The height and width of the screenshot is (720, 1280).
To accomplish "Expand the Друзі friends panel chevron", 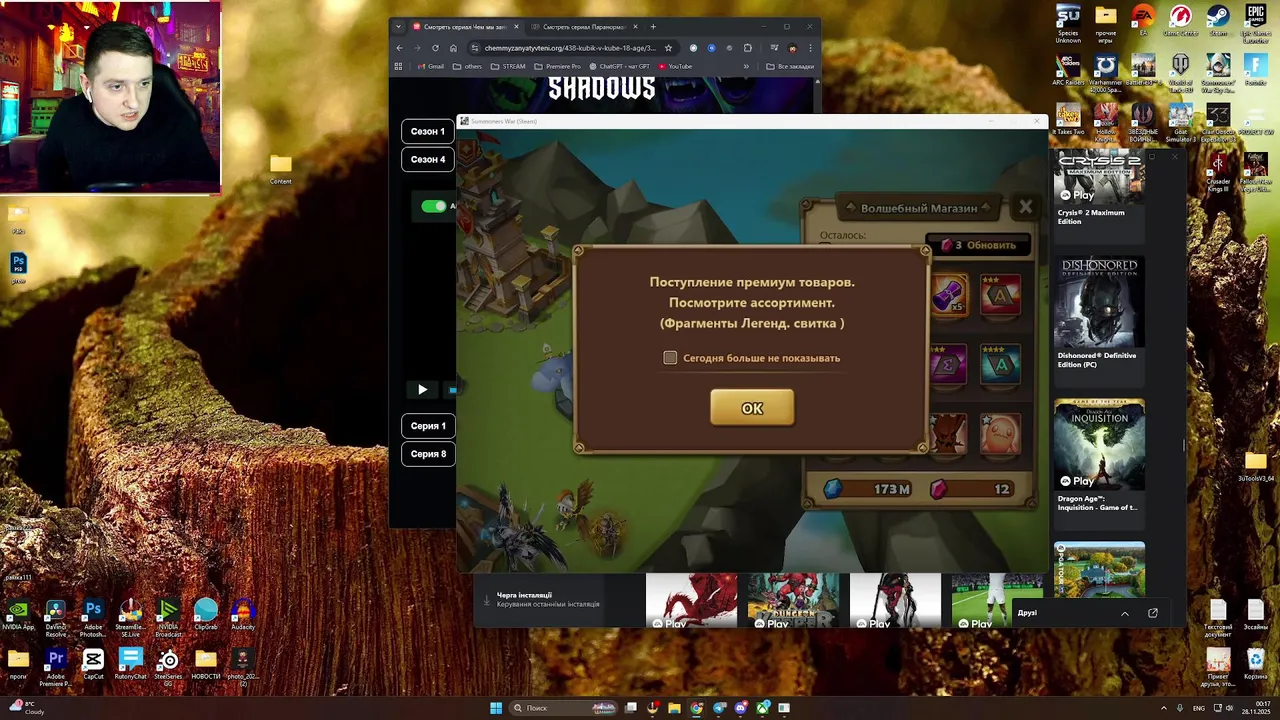I will click(x=1125, y=613).
